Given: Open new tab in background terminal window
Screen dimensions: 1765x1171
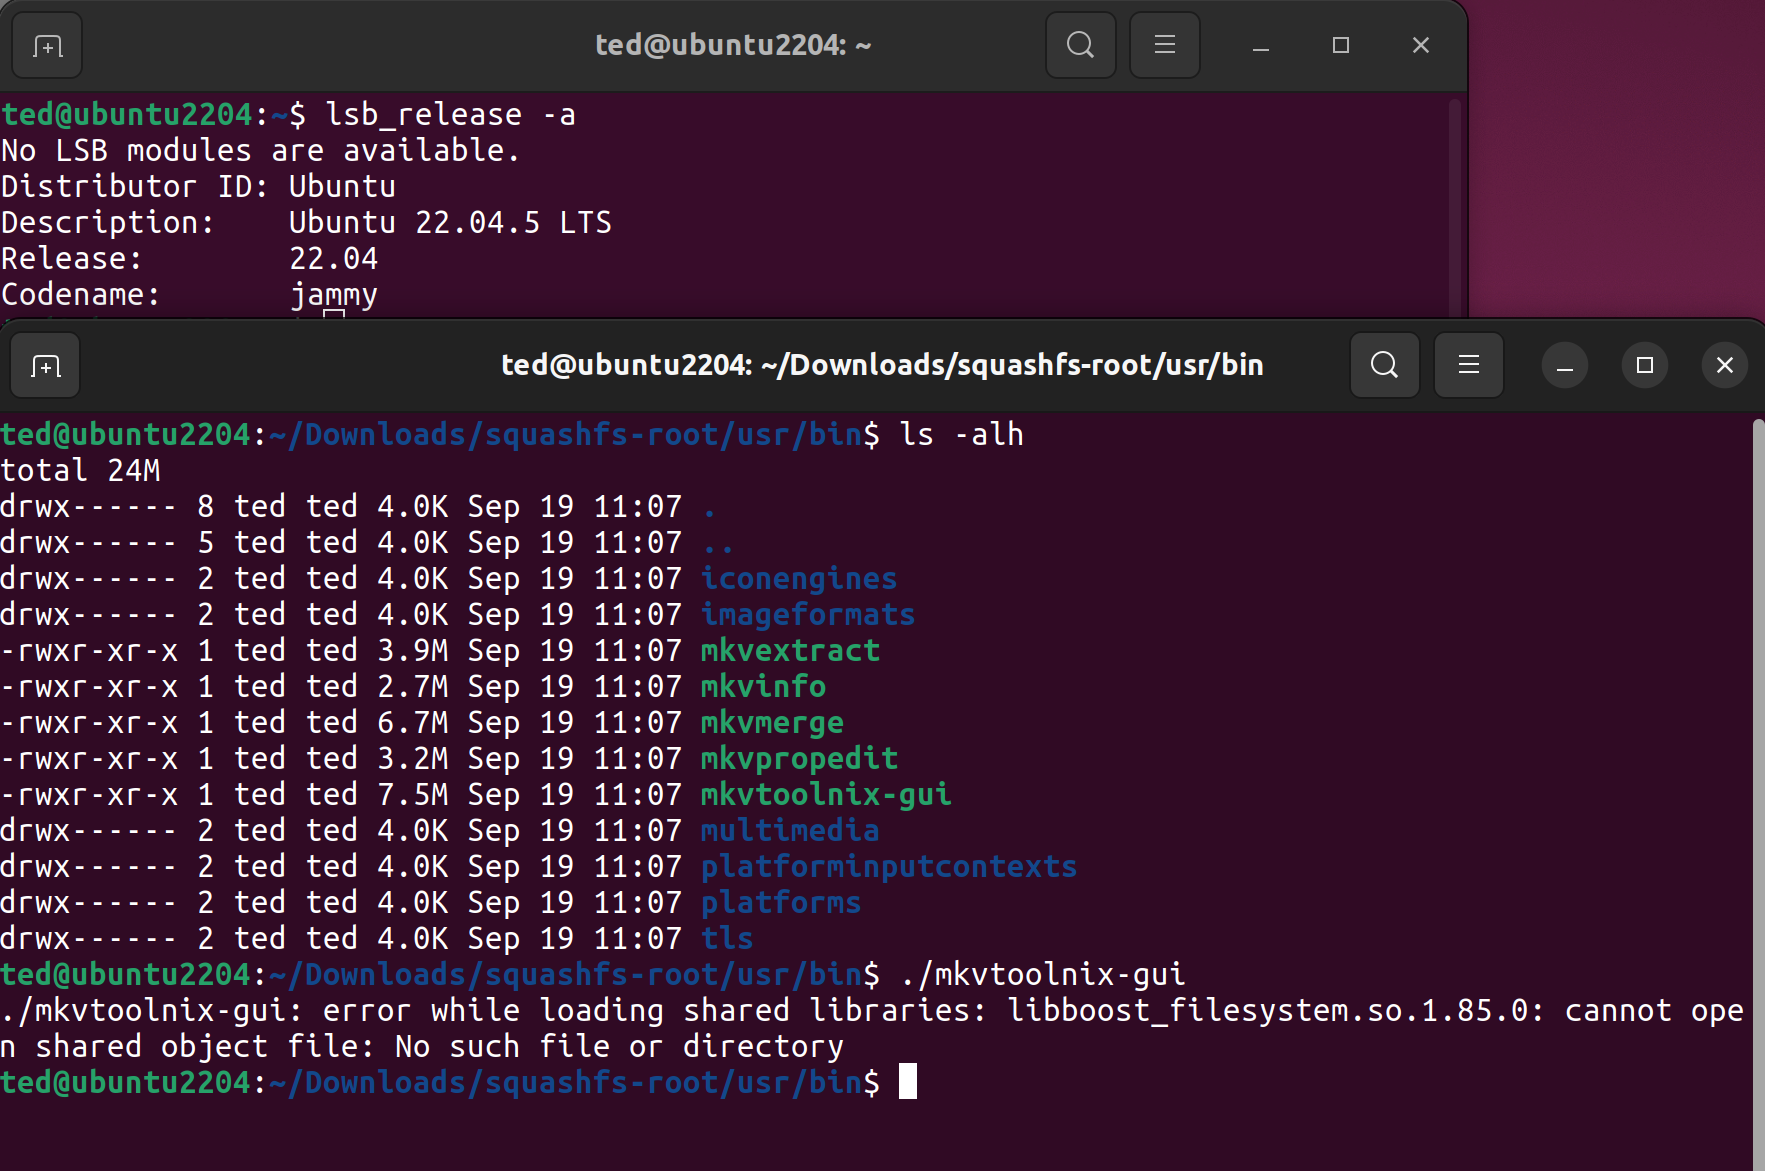Looking at the screenshot, I should (x=47, y=46).
